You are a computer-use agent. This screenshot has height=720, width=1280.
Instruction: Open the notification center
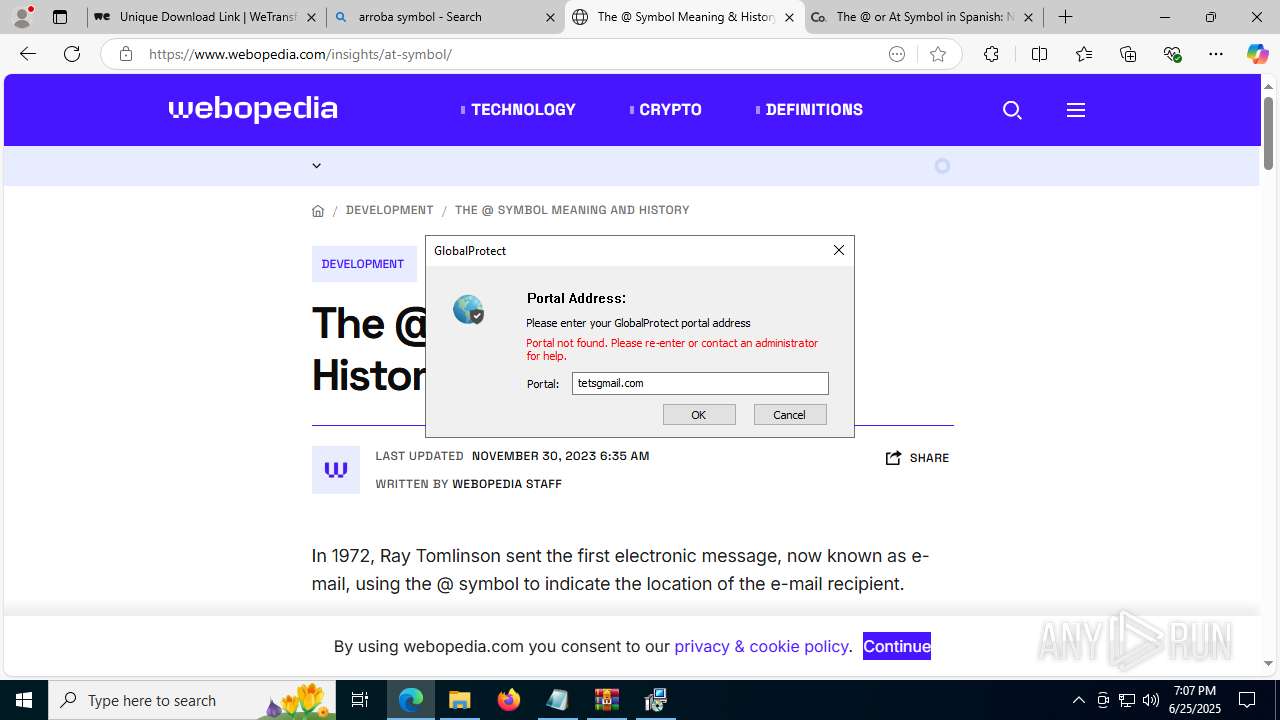click(1248, 700)
